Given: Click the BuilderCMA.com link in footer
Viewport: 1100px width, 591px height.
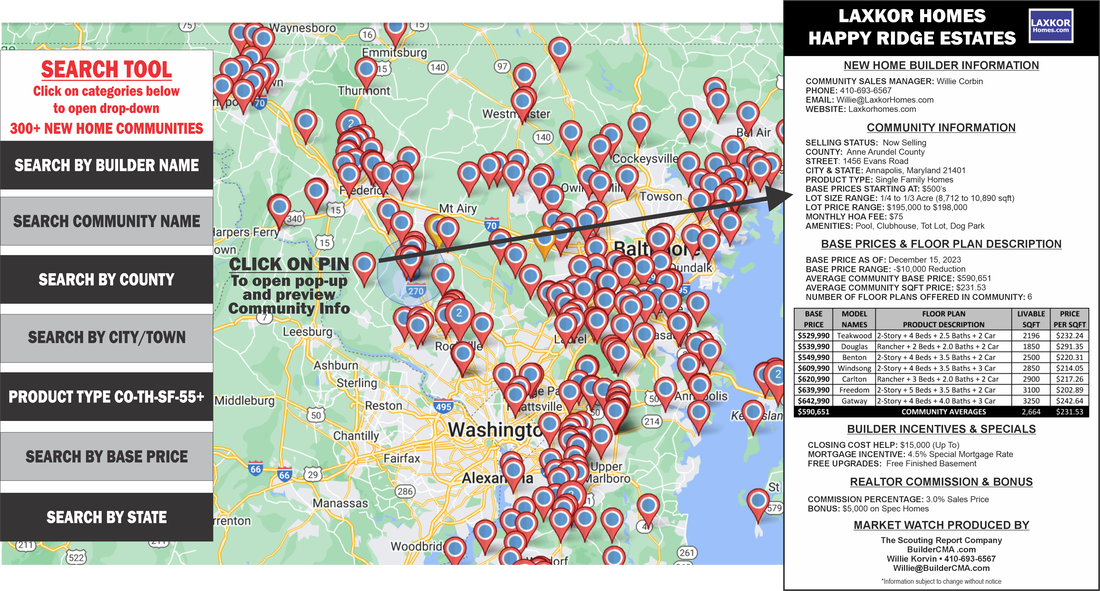Looking at the screenshot, I should (x=941, y=550).
